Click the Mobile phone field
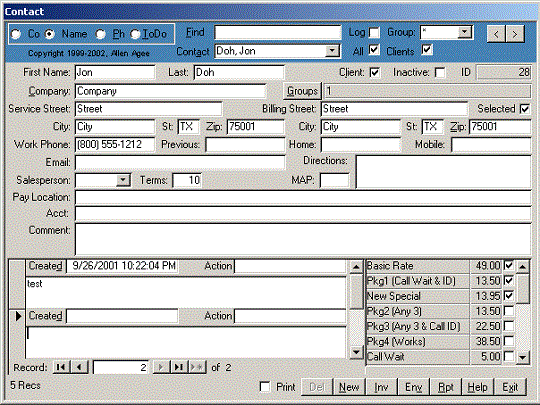Image resolution: width=540 pixels, height=405 pixels. [x=491, y=145]
